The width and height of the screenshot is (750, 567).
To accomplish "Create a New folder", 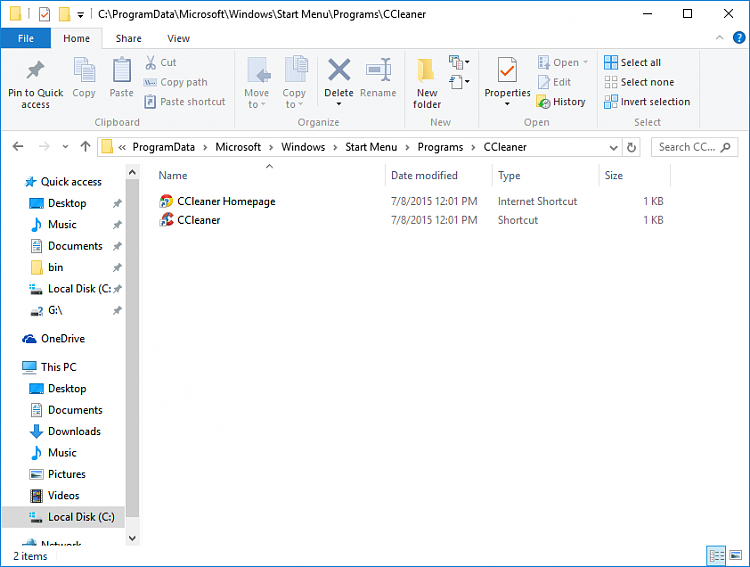I will [427, 83].
